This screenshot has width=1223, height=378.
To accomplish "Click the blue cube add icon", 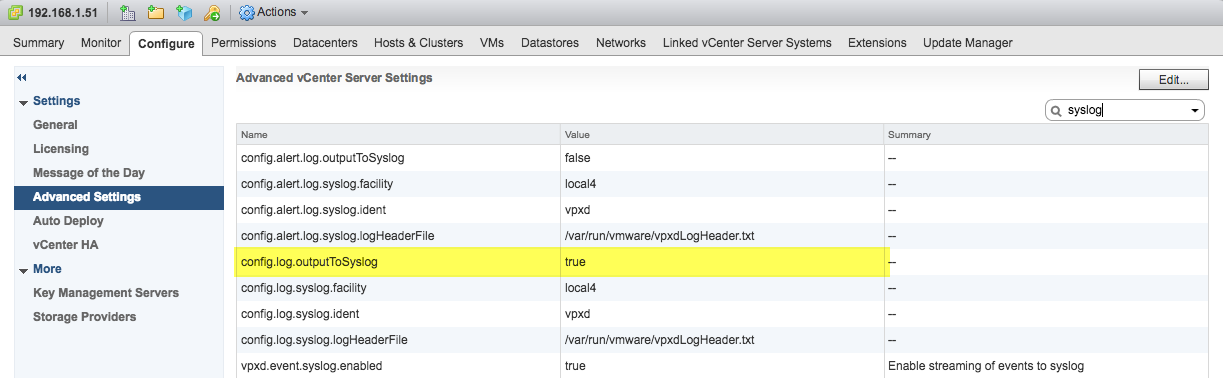I will [x=184, y=13].
